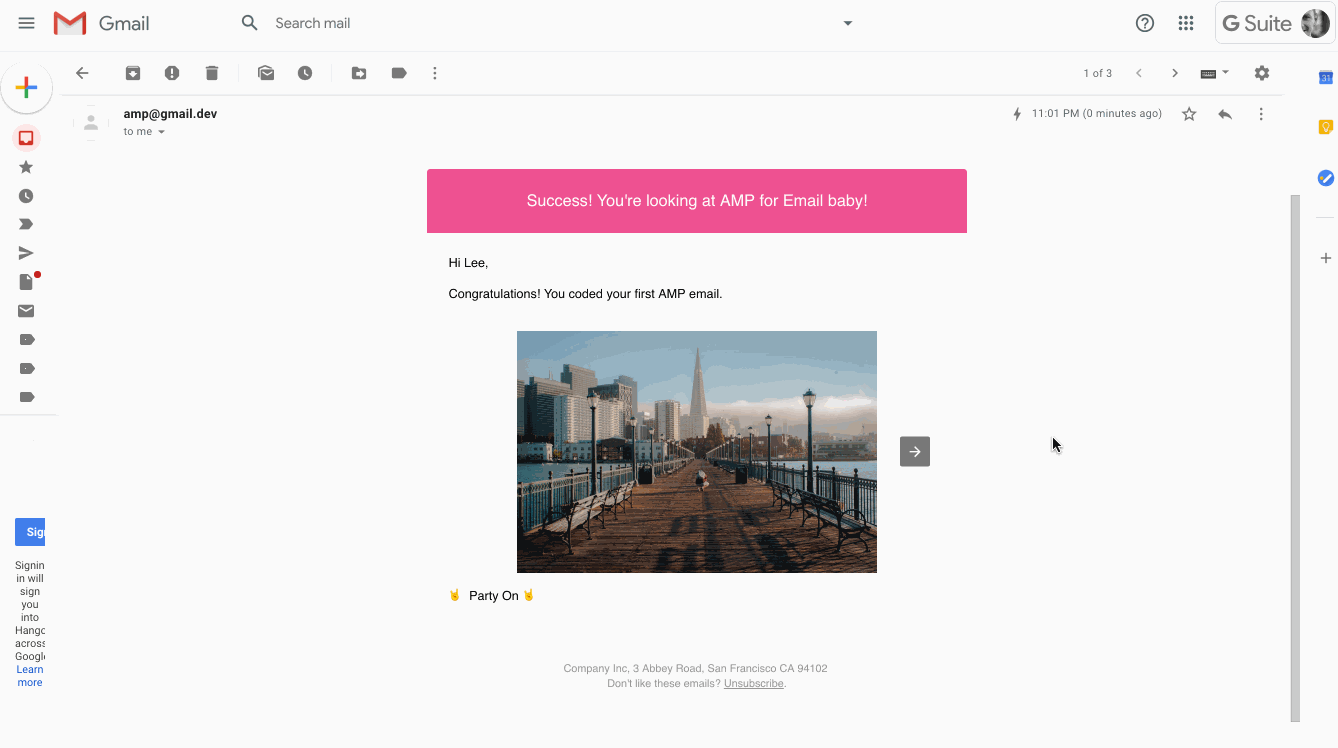
Task: Open the More options menu for this email
Action: coord(1261,113)
